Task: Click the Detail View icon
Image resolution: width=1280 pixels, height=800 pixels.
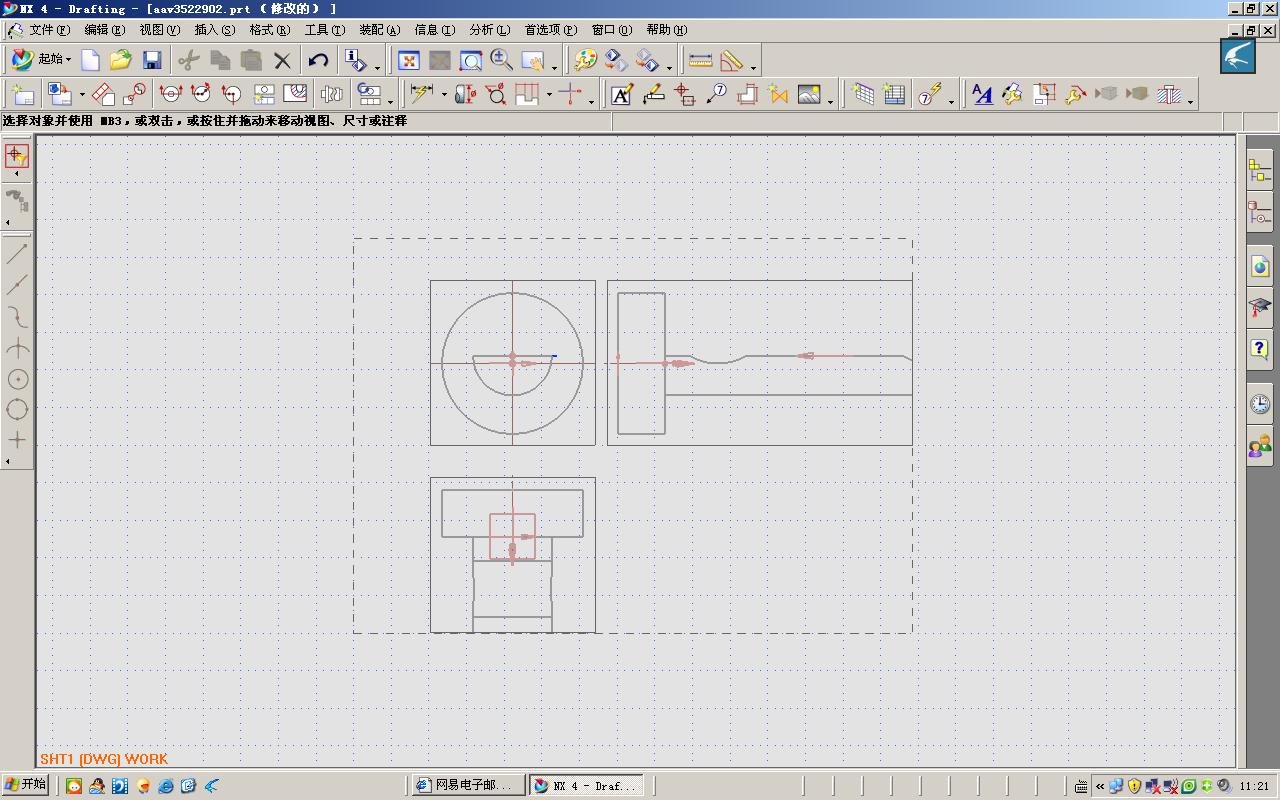Action: [134, 94]
